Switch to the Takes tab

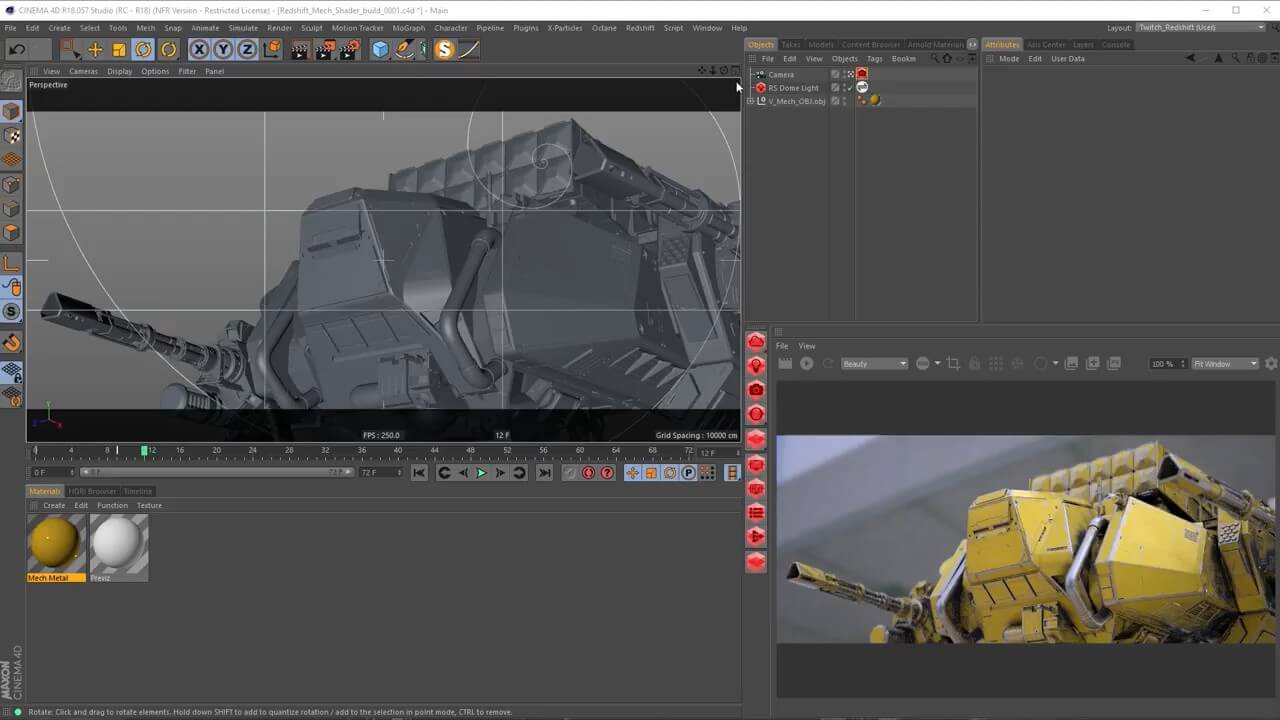tap(791, 44)
